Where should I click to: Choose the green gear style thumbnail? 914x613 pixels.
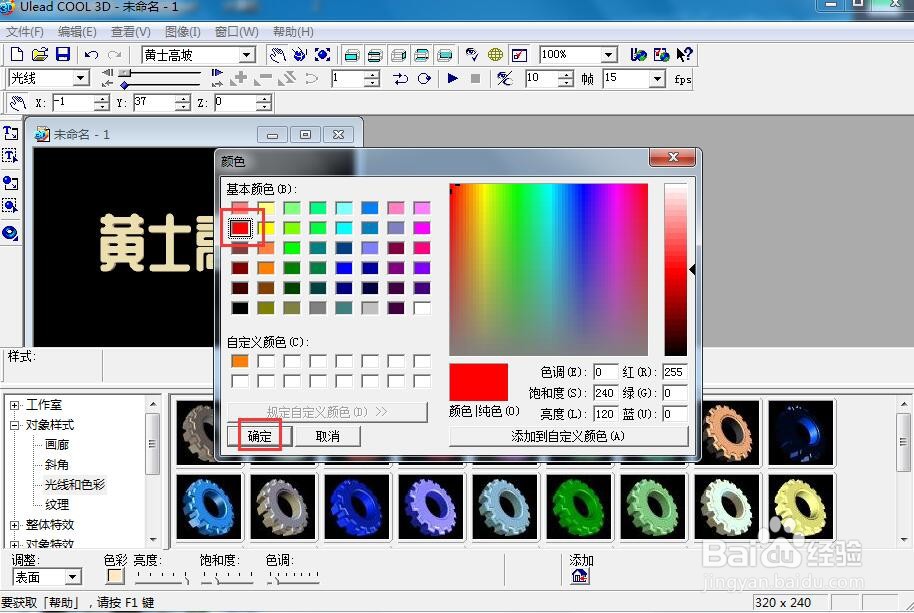pyautogui.click(x=579, y=506)
